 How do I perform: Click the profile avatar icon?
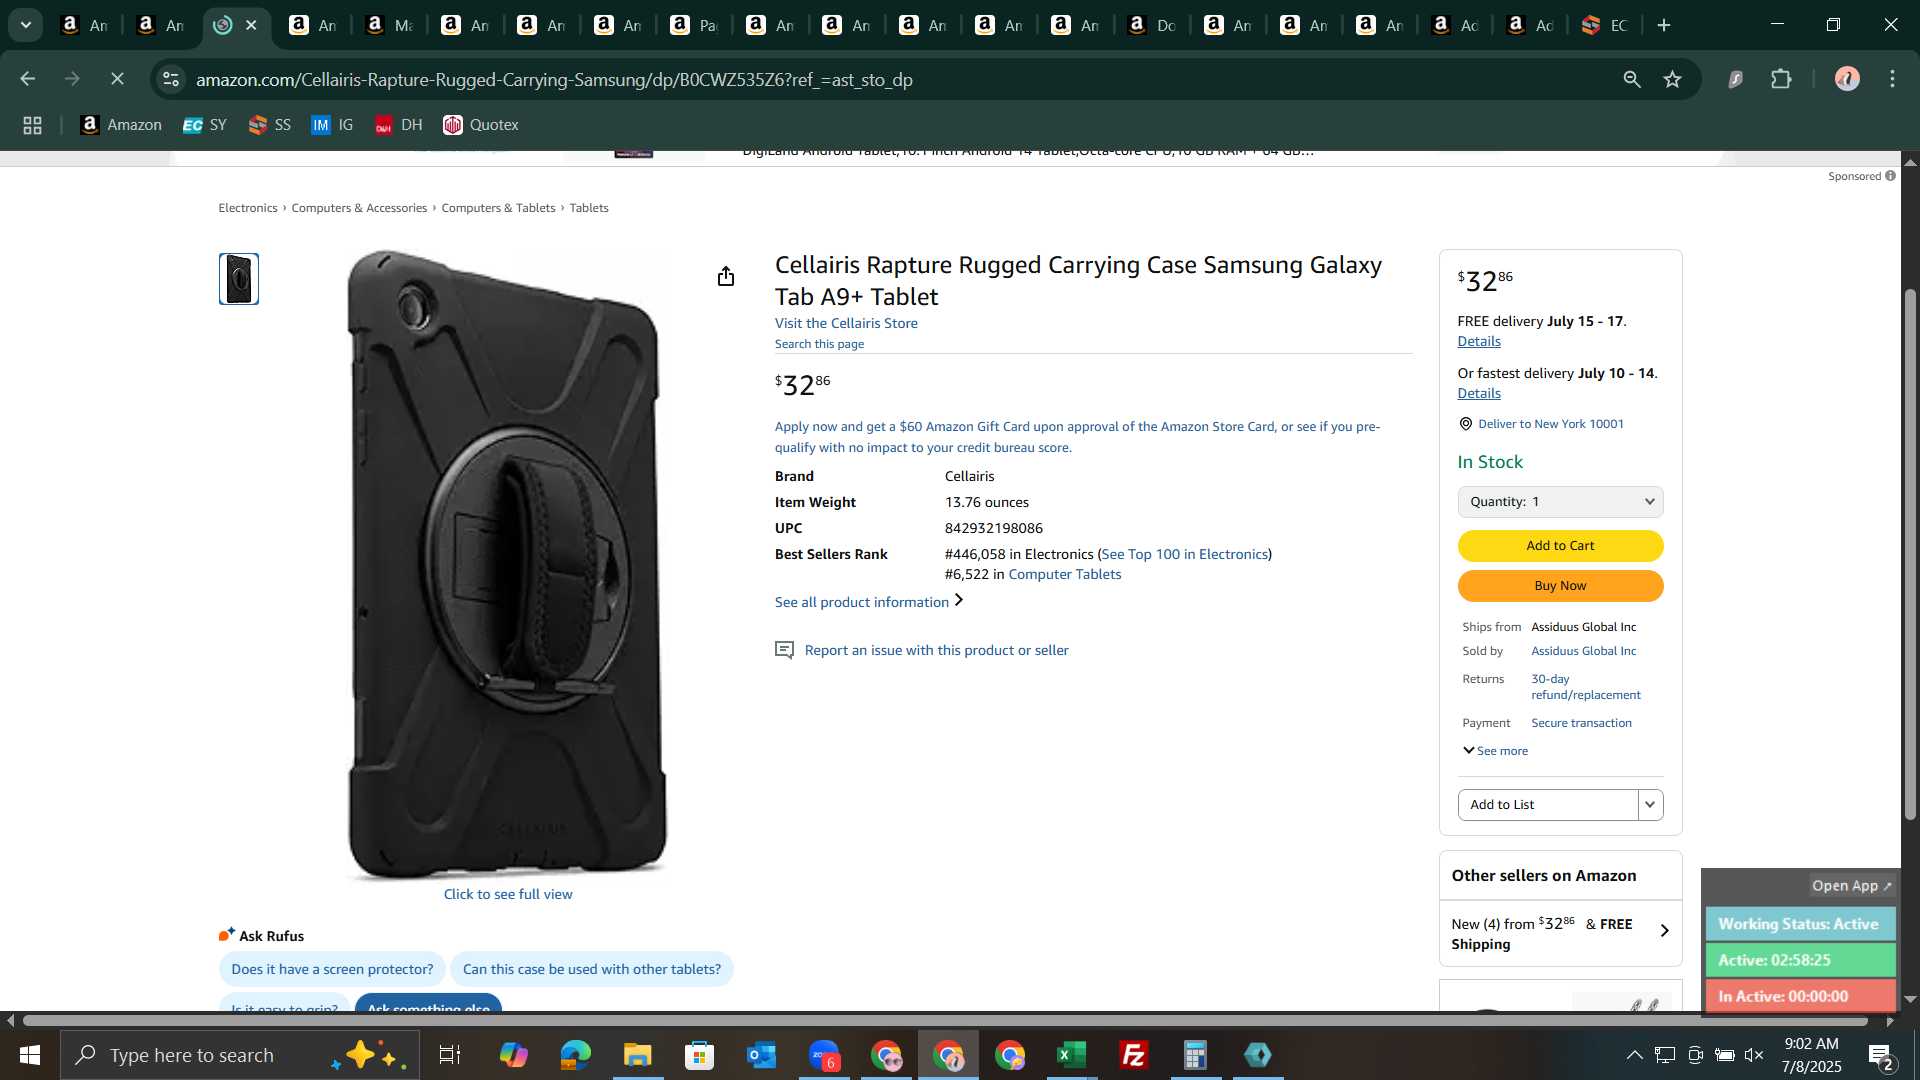pos(1847,79)
